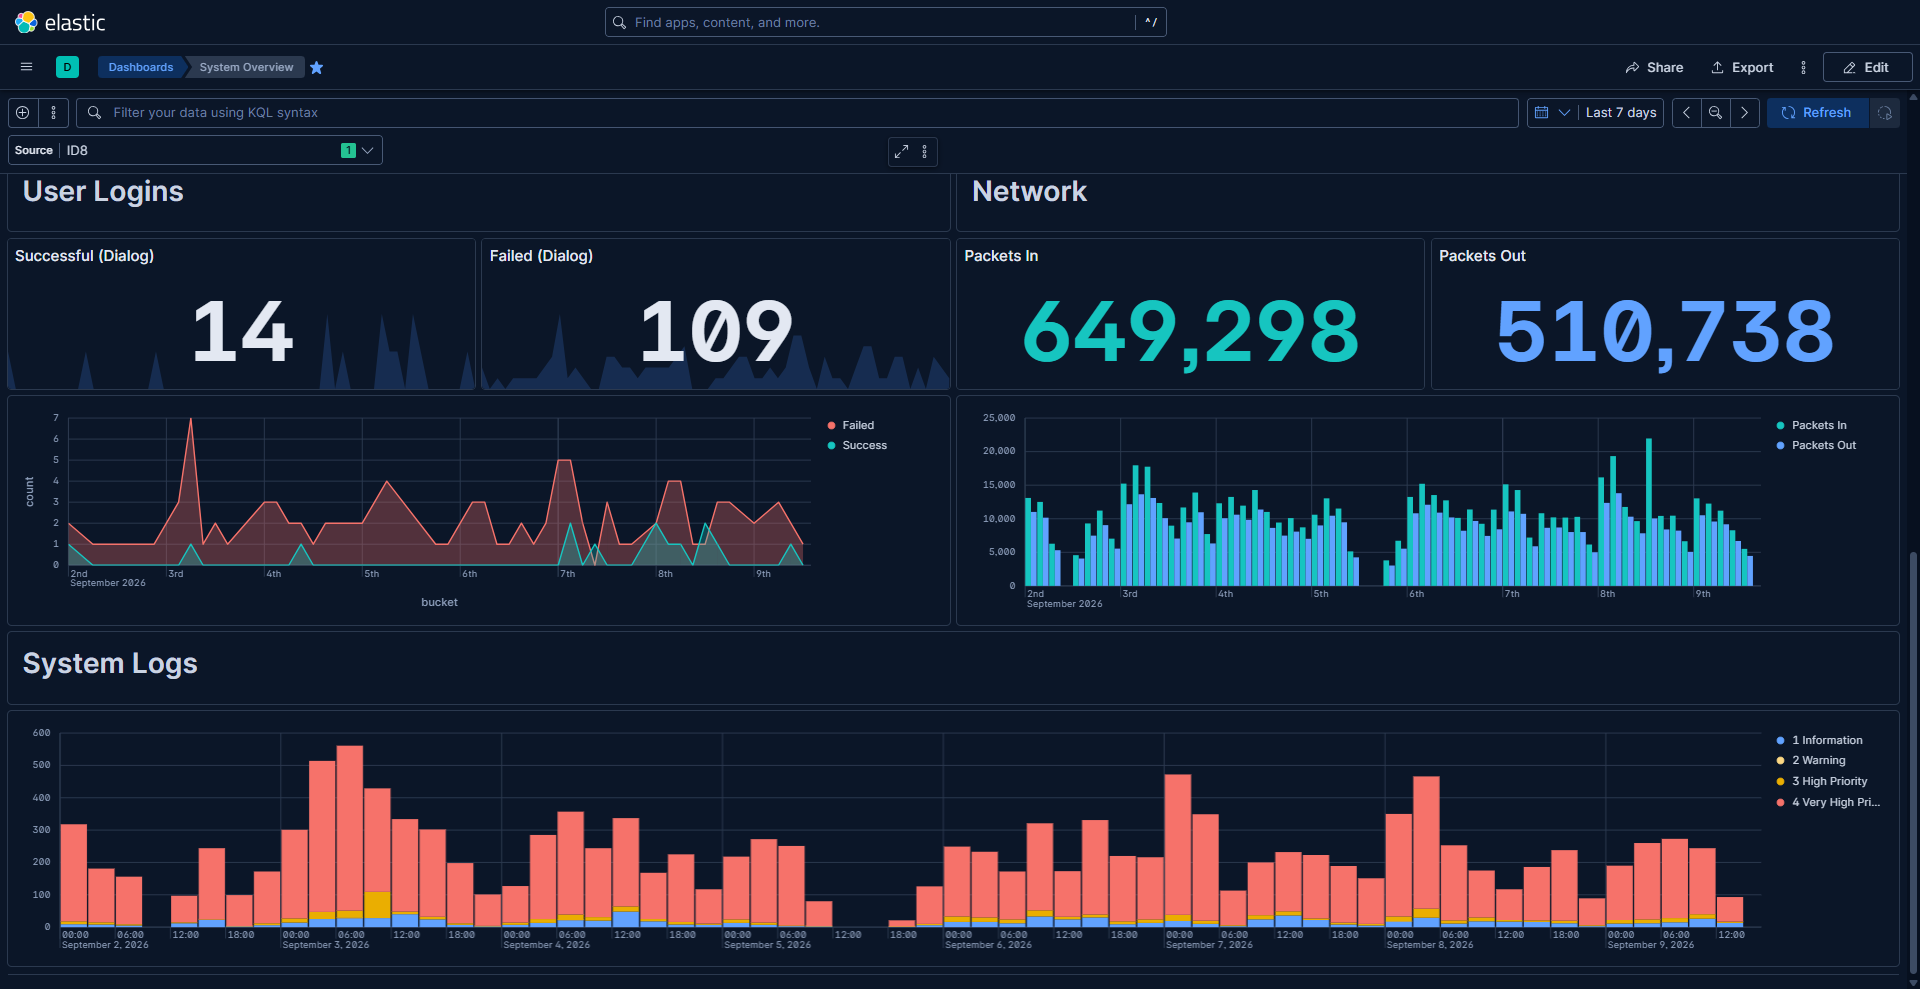Focus the KQL filter input field
Screen dimensions: 1920x989
(x=797, y=112)
